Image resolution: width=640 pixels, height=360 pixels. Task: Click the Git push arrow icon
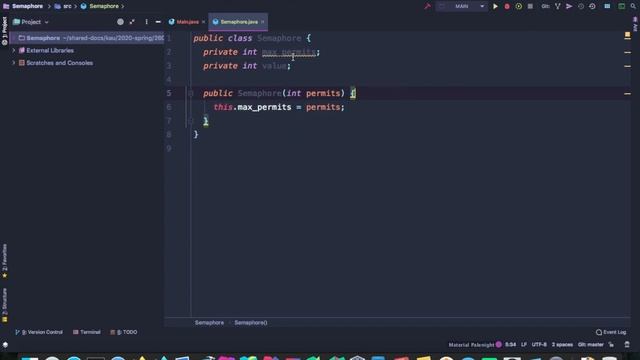(569, 6)
